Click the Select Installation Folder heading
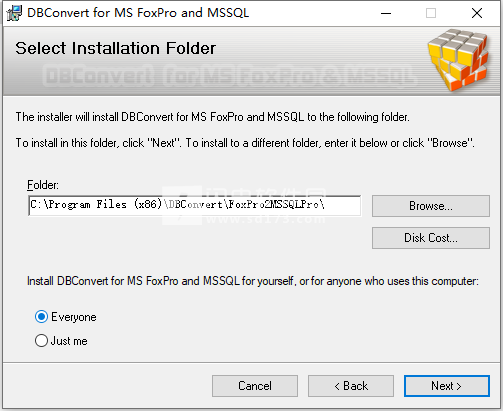Viewport: 503px width, 411px height. pos(115,48)
